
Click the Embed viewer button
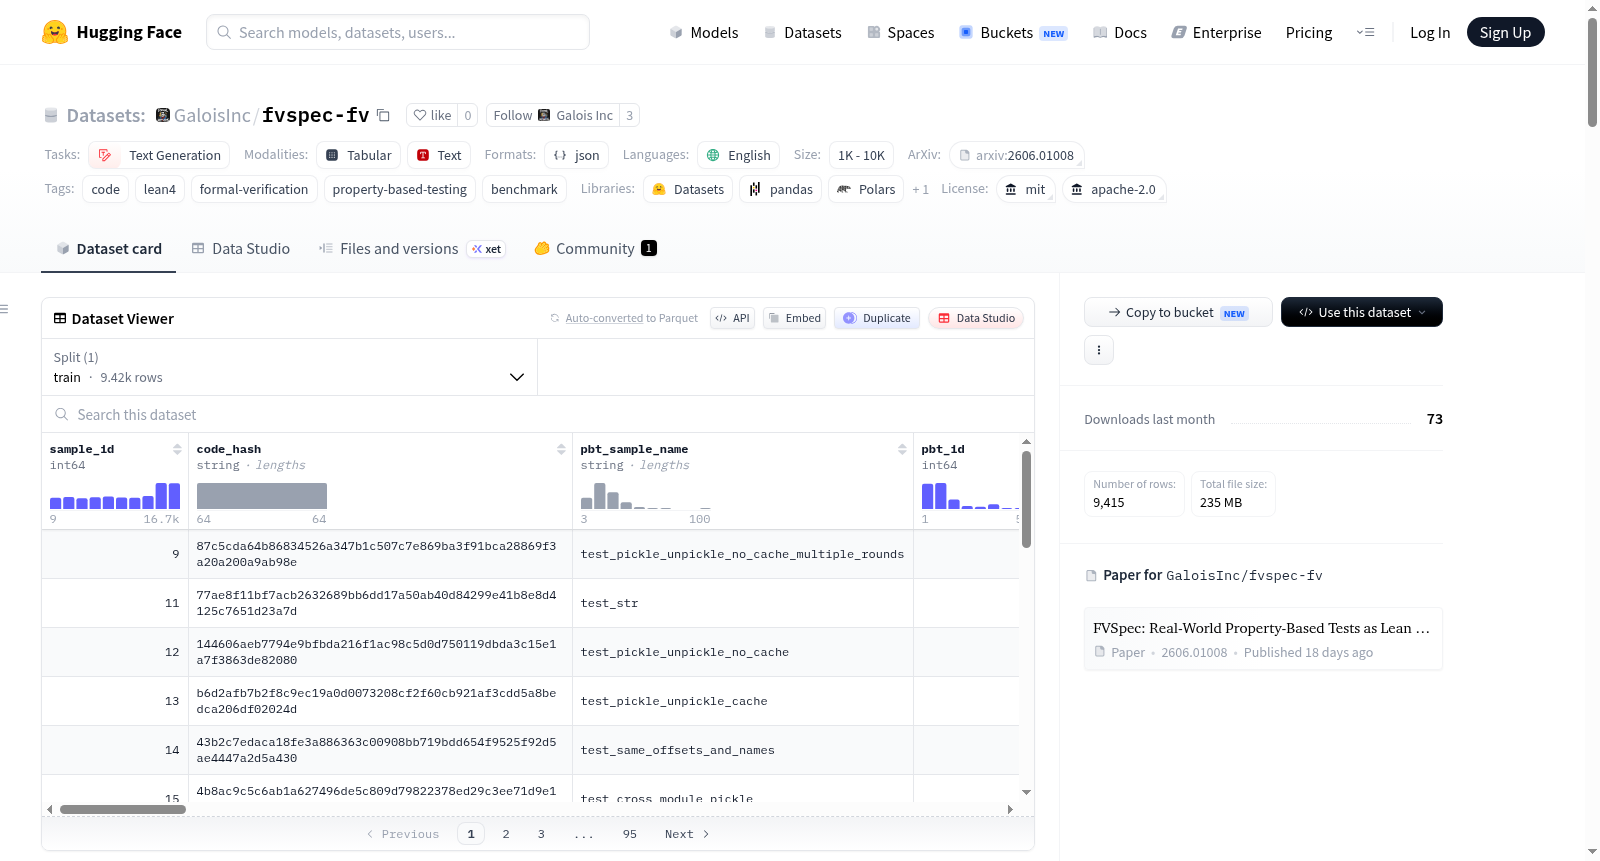tap(794, 318)
